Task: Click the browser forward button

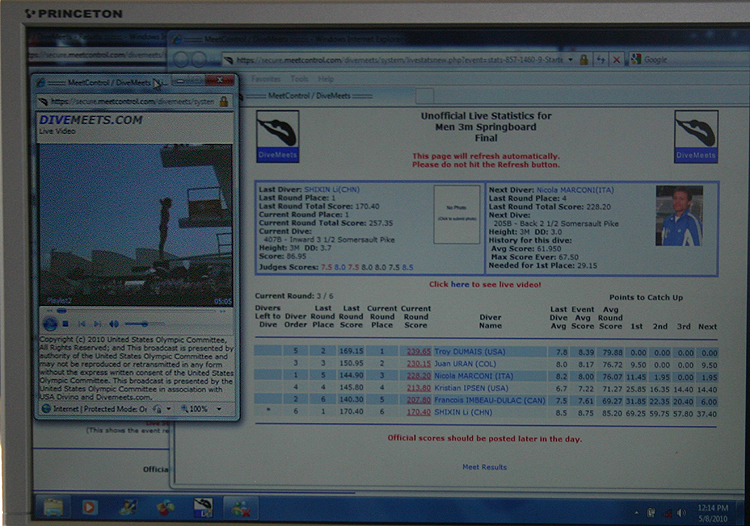Action: [x=200, y=60]
